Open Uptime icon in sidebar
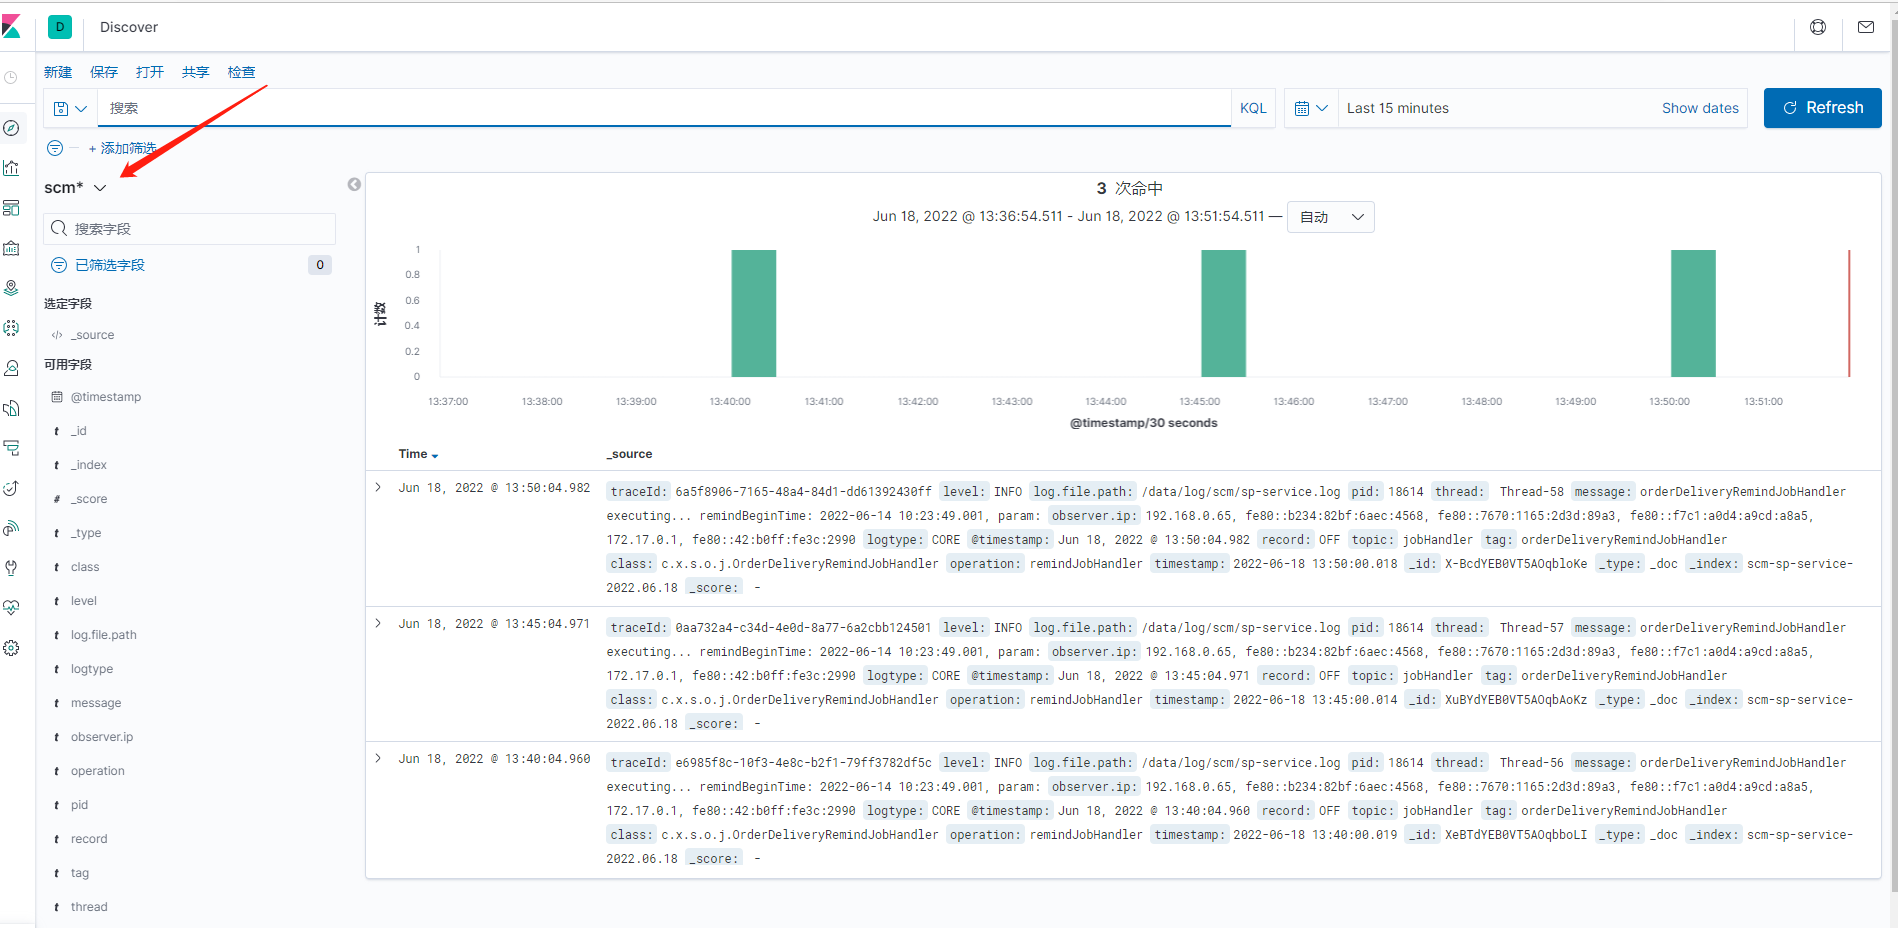This screenshot has height=928, width=1898. 11,488
